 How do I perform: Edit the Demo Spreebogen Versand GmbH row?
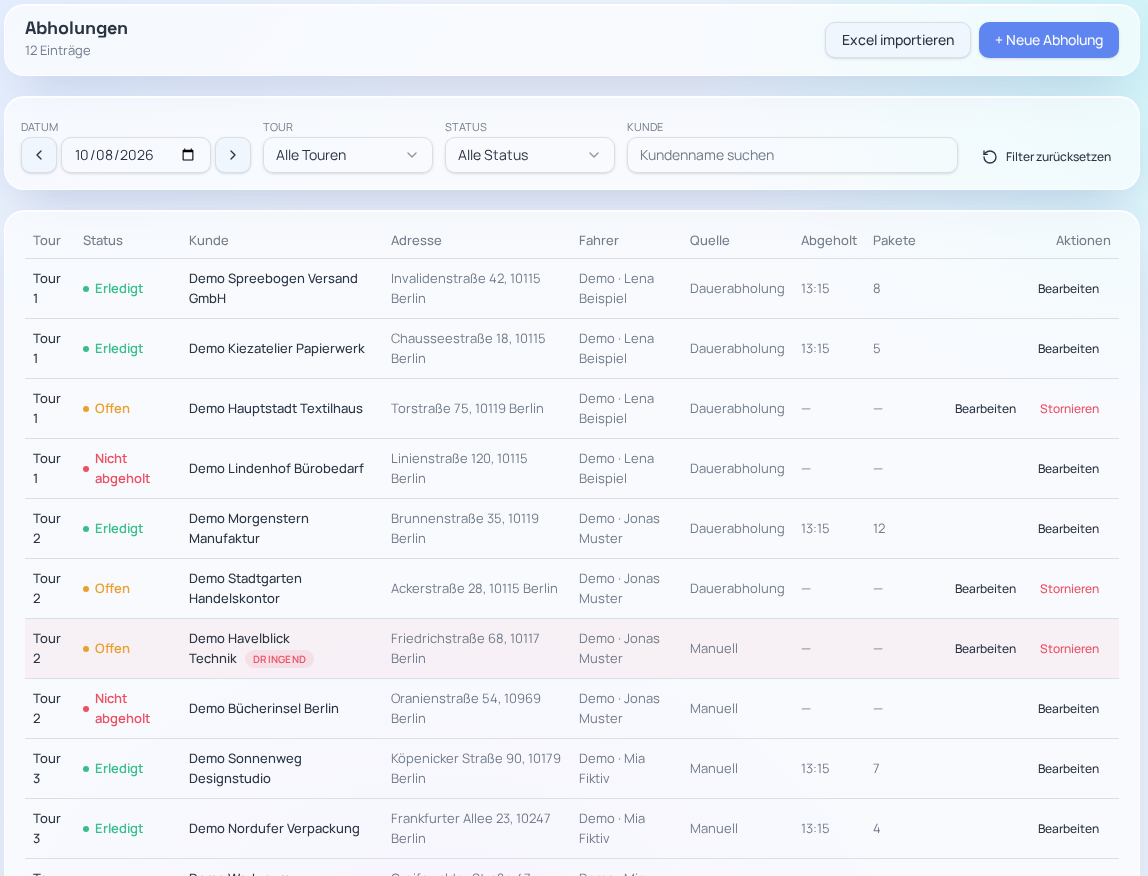click(x=1068, y=289)
